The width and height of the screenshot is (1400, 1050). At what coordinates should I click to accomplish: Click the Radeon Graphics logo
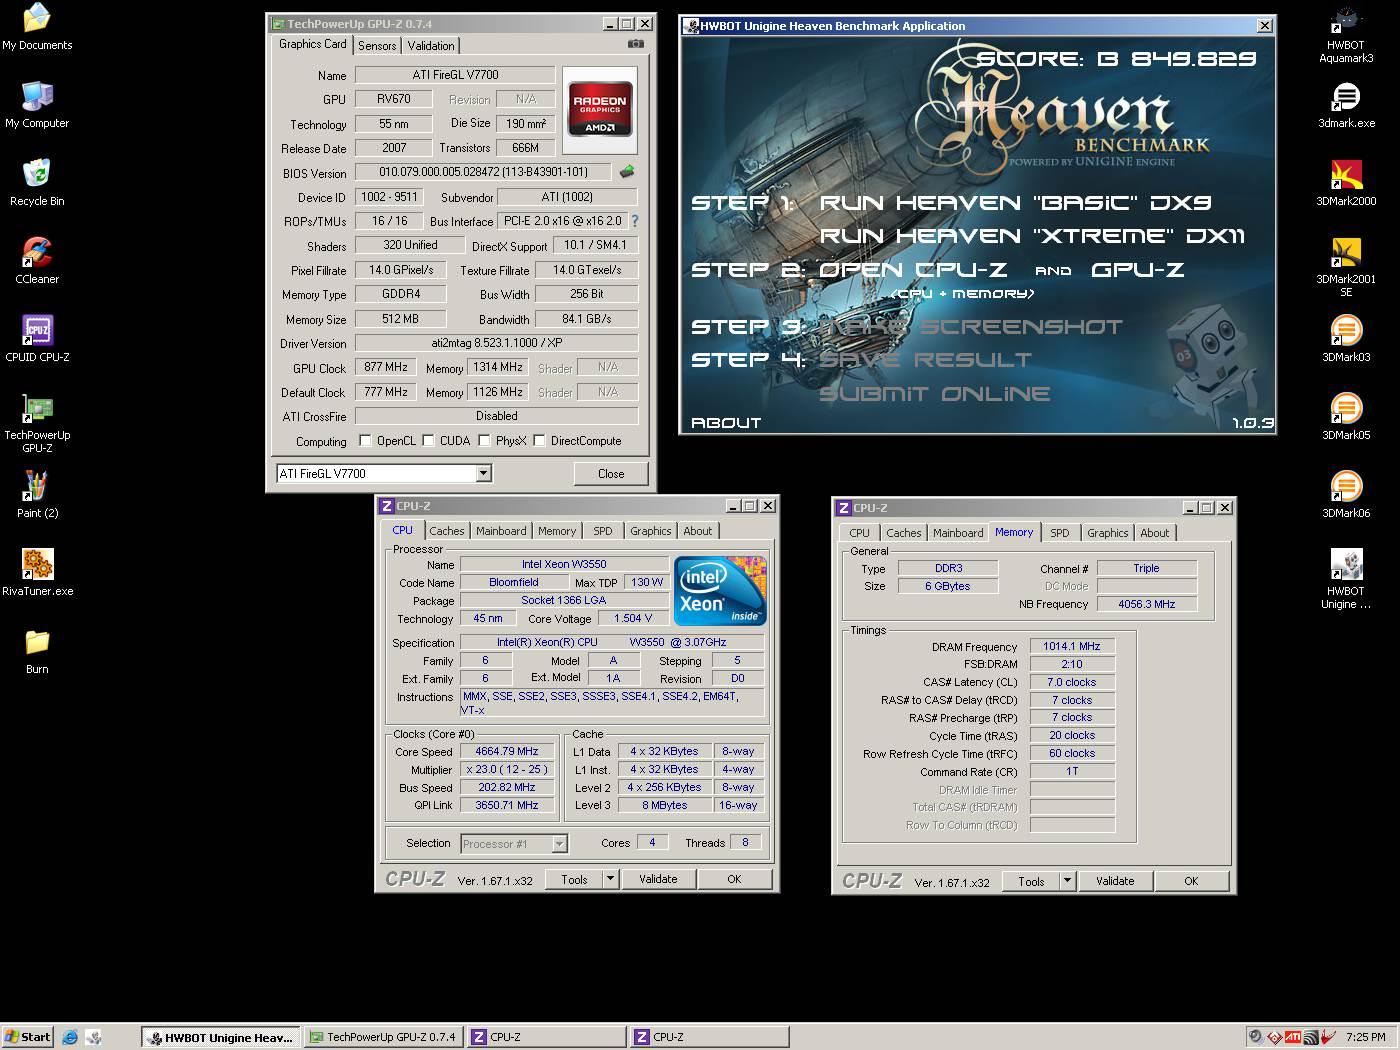600,109
